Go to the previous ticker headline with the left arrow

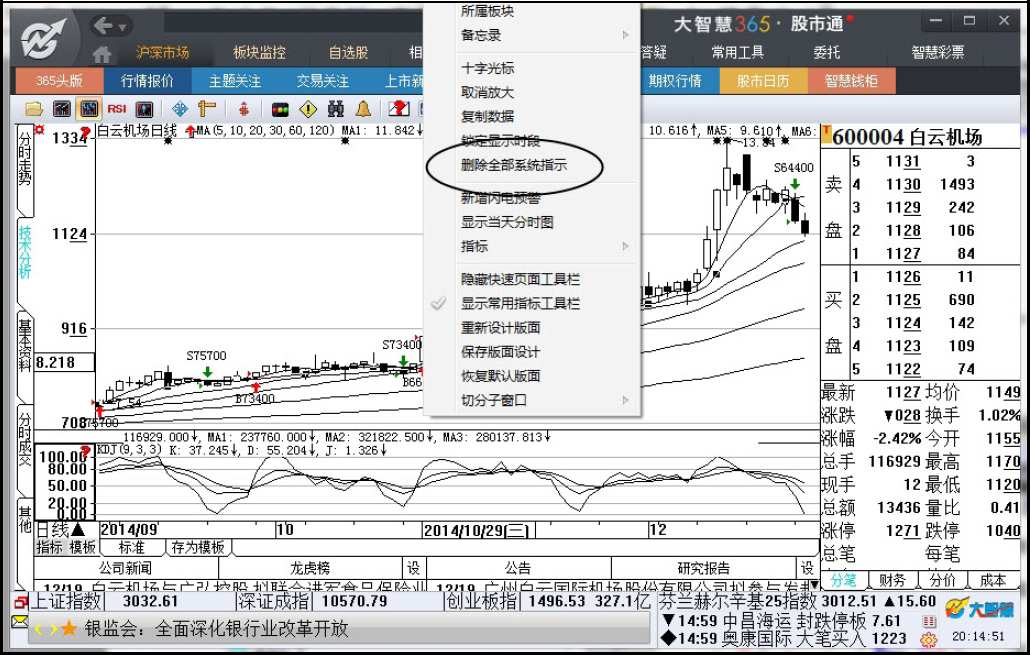point(38,629)
